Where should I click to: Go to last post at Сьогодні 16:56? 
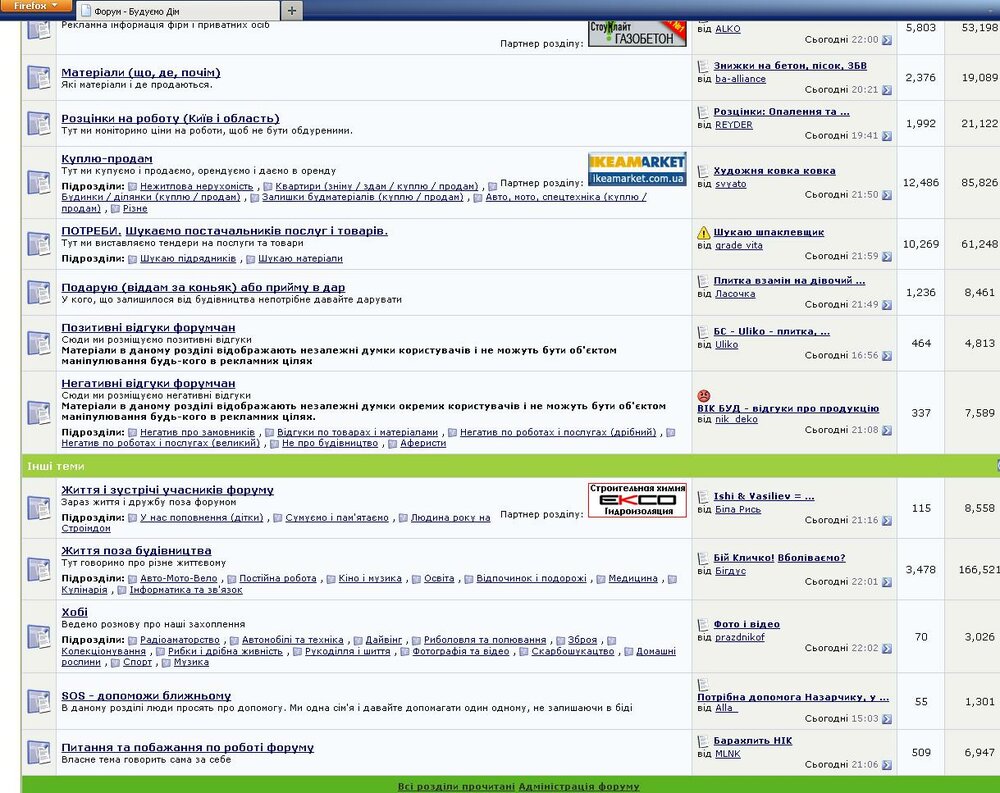point(886,356)
